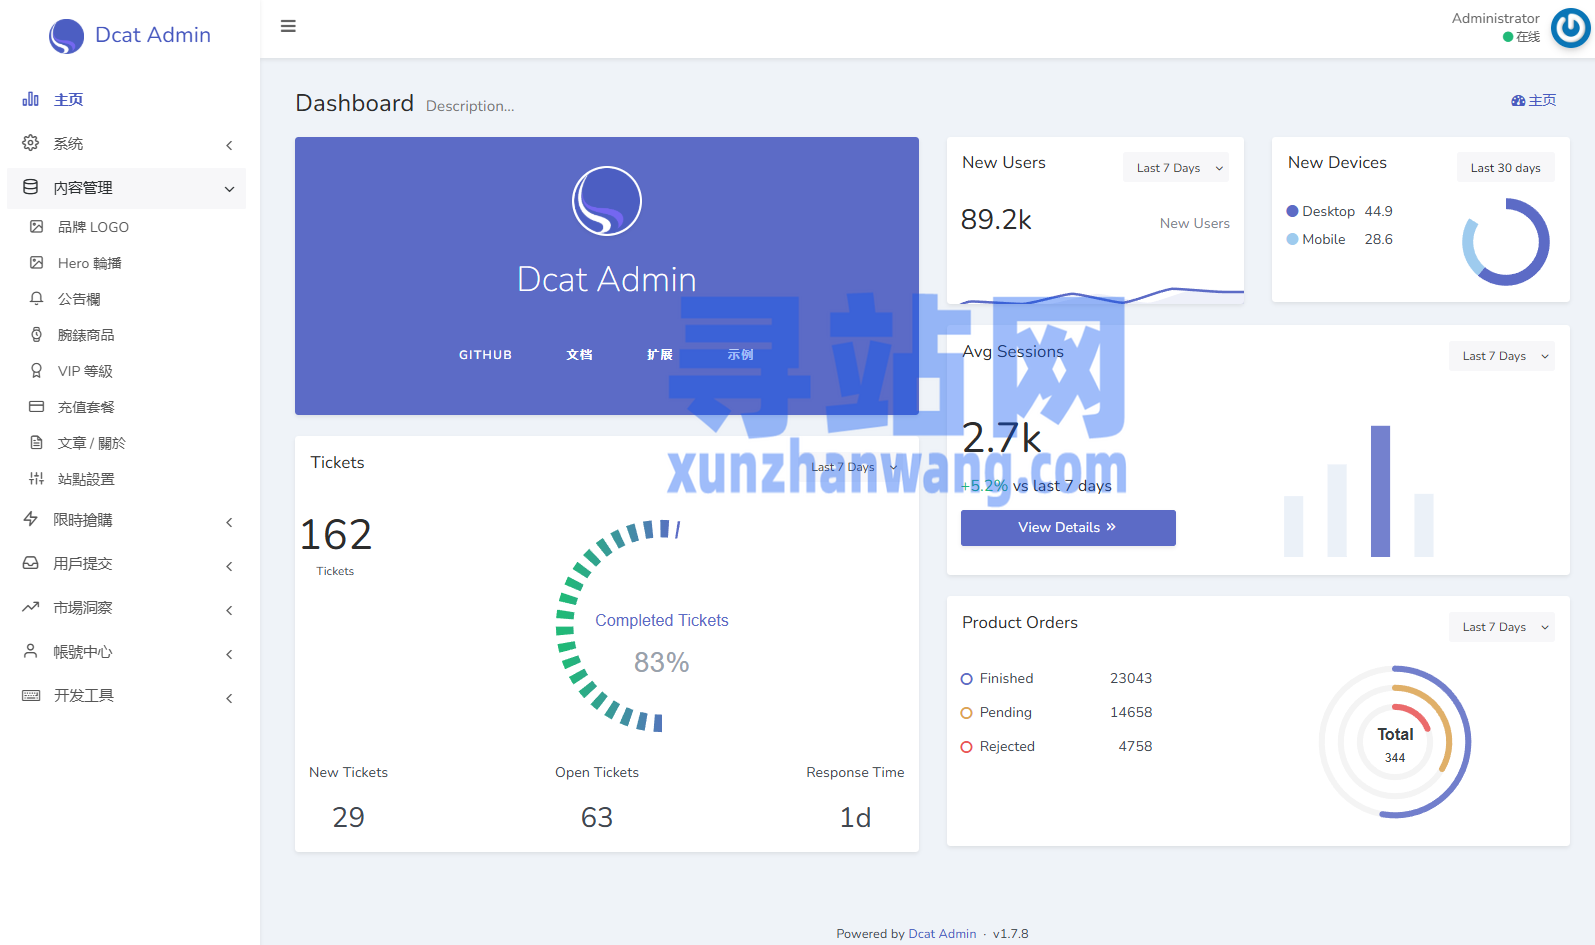Click the 限時搶購 lightning bolt icon
1595x945 pixels.
(31, 519)
